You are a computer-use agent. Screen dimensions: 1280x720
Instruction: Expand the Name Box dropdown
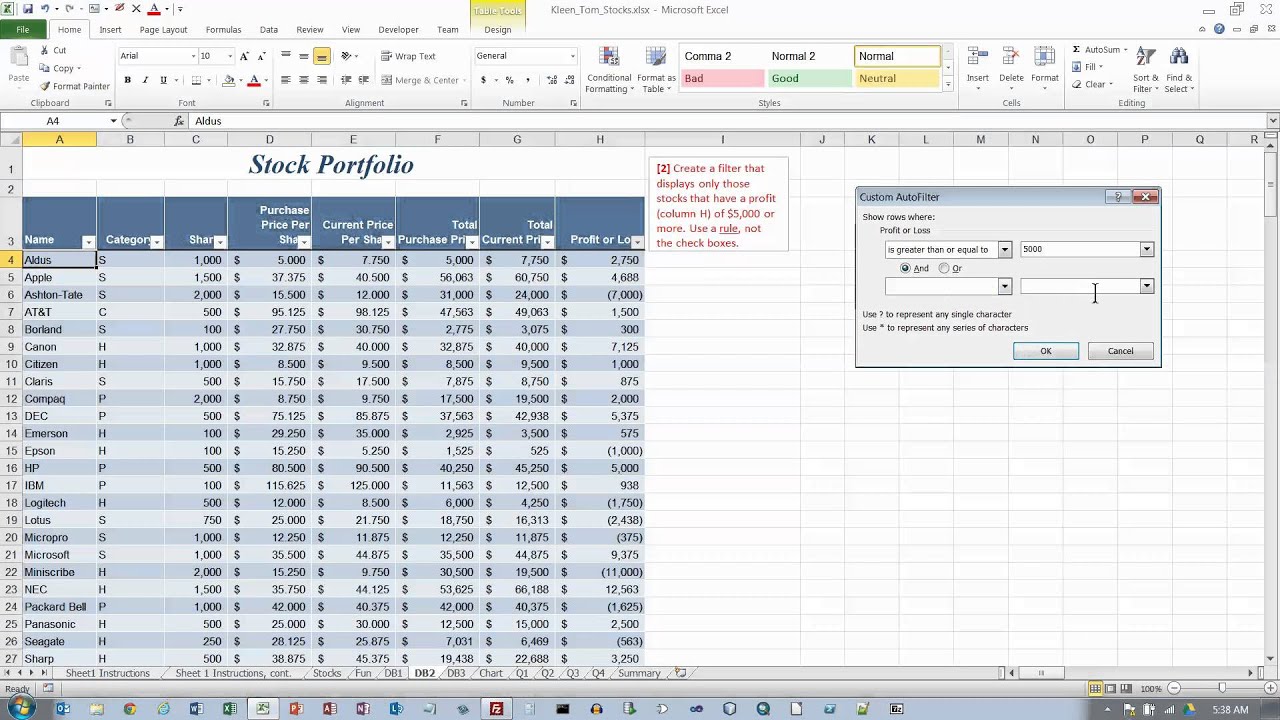click(x=113, y=121)
